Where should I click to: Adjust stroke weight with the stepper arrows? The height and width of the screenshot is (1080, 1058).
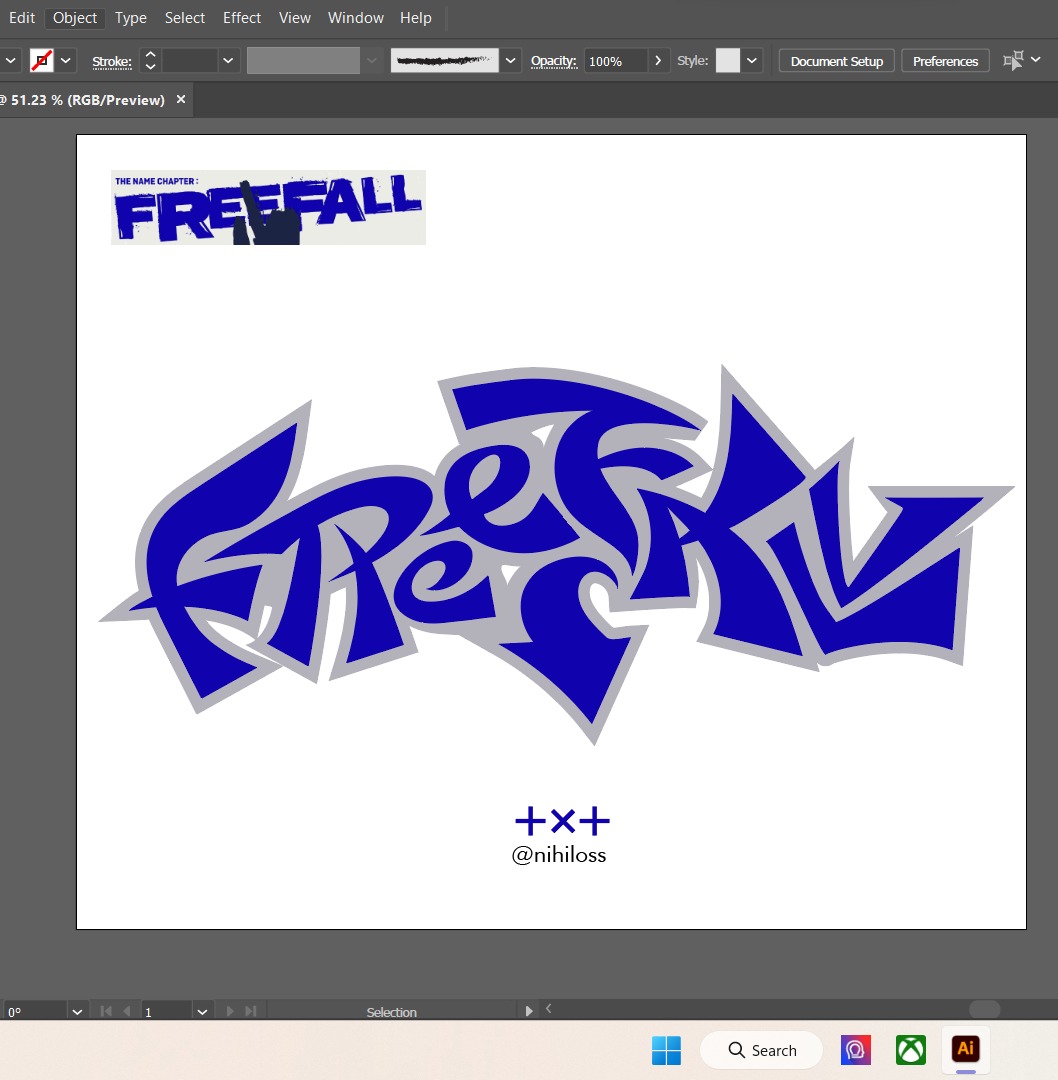(150, 61)
